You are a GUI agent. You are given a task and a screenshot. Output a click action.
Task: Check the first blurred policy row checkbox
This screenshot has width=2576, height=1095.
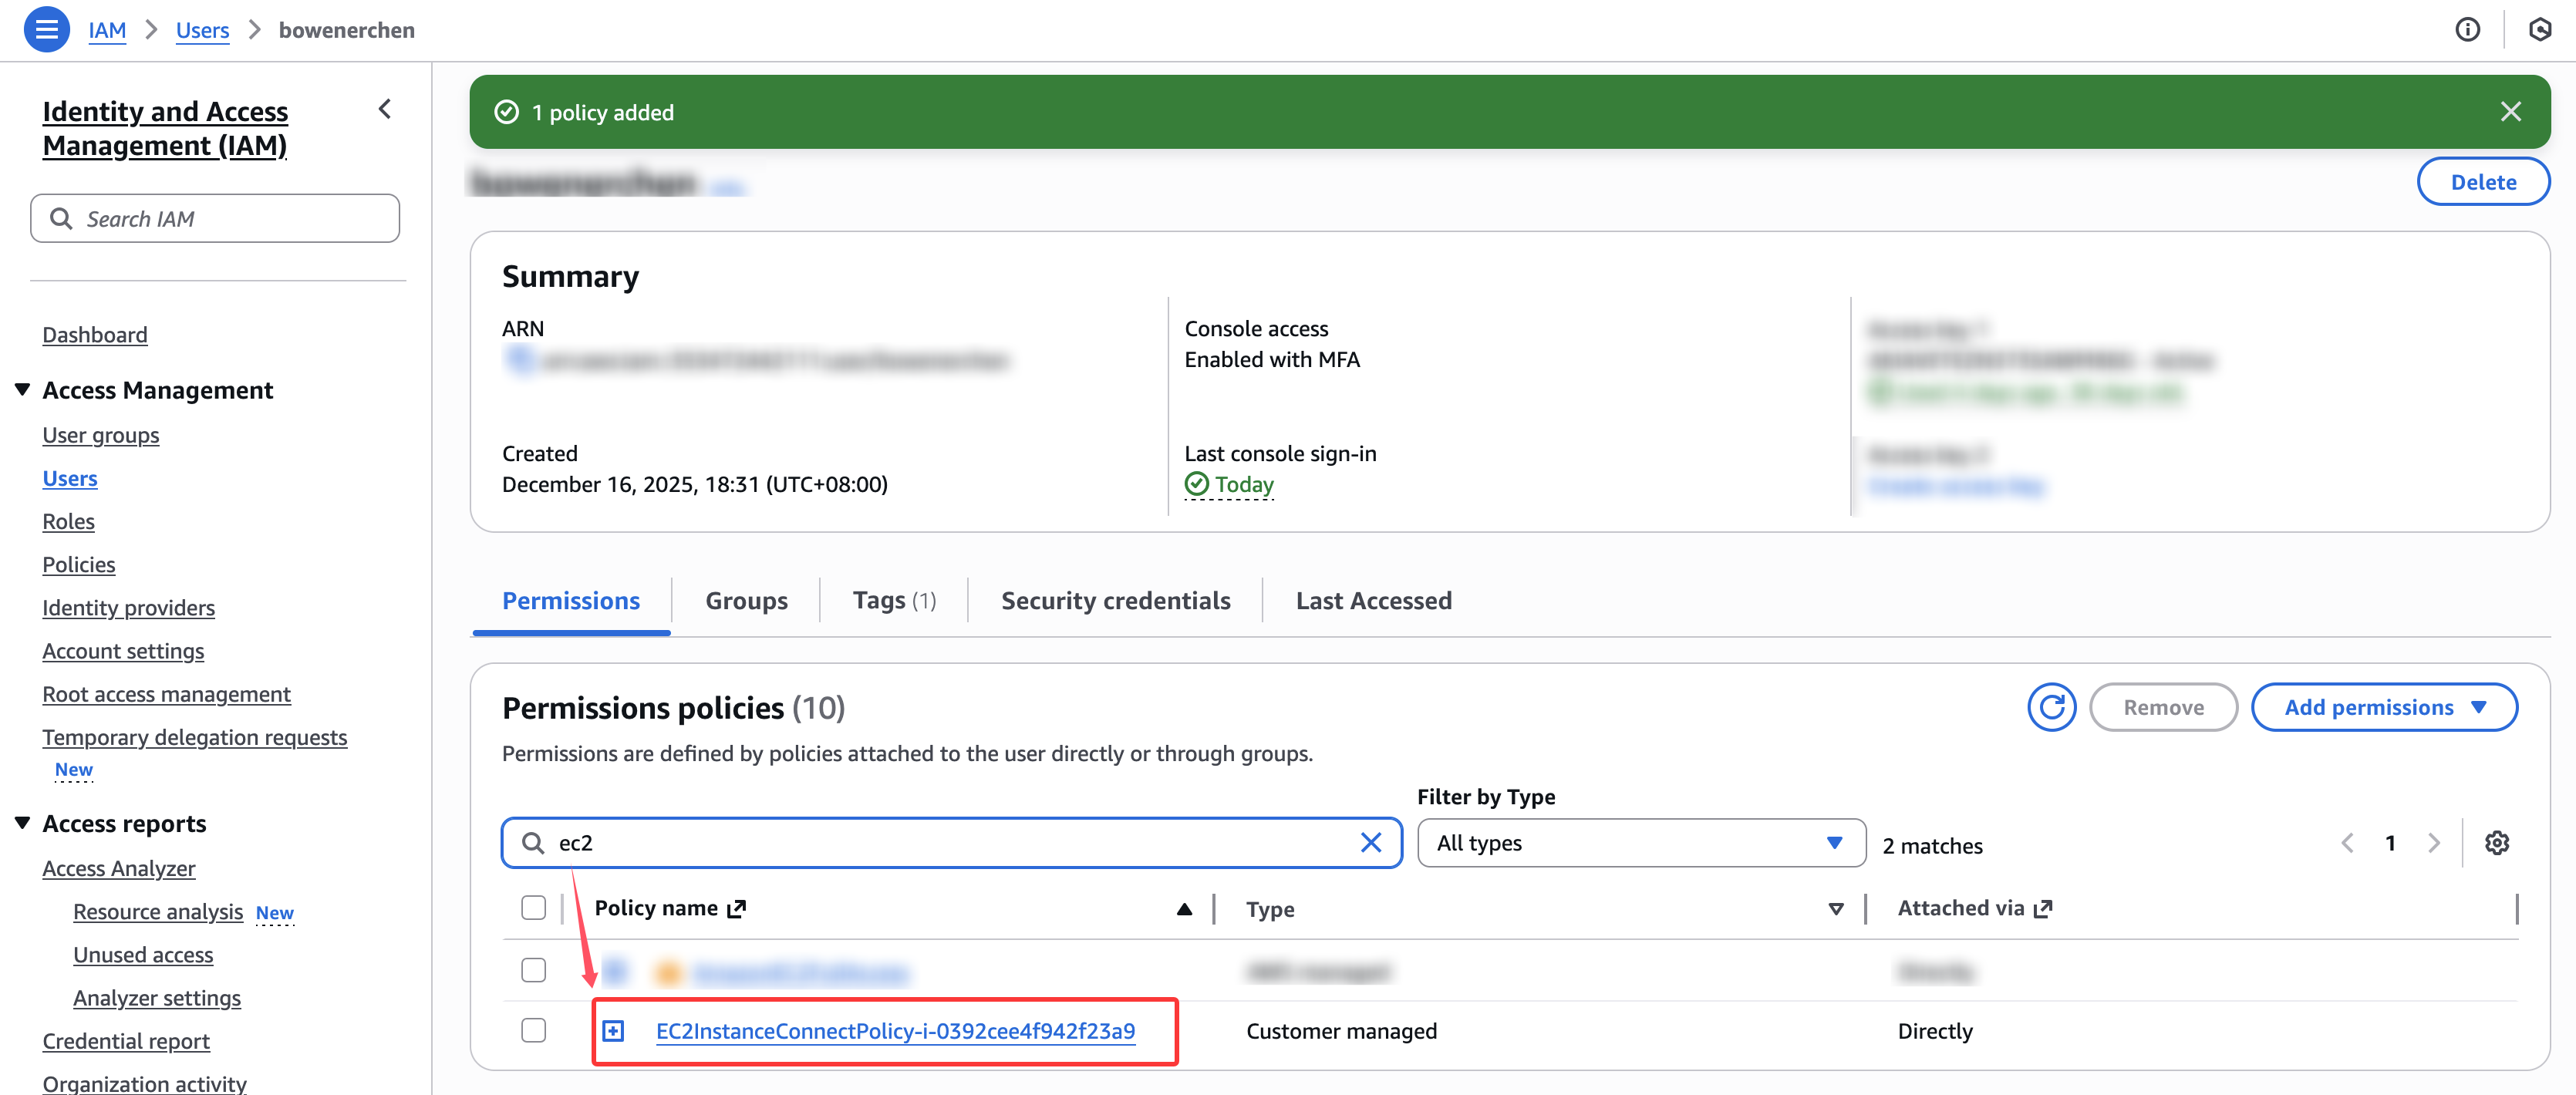point(533,970)
